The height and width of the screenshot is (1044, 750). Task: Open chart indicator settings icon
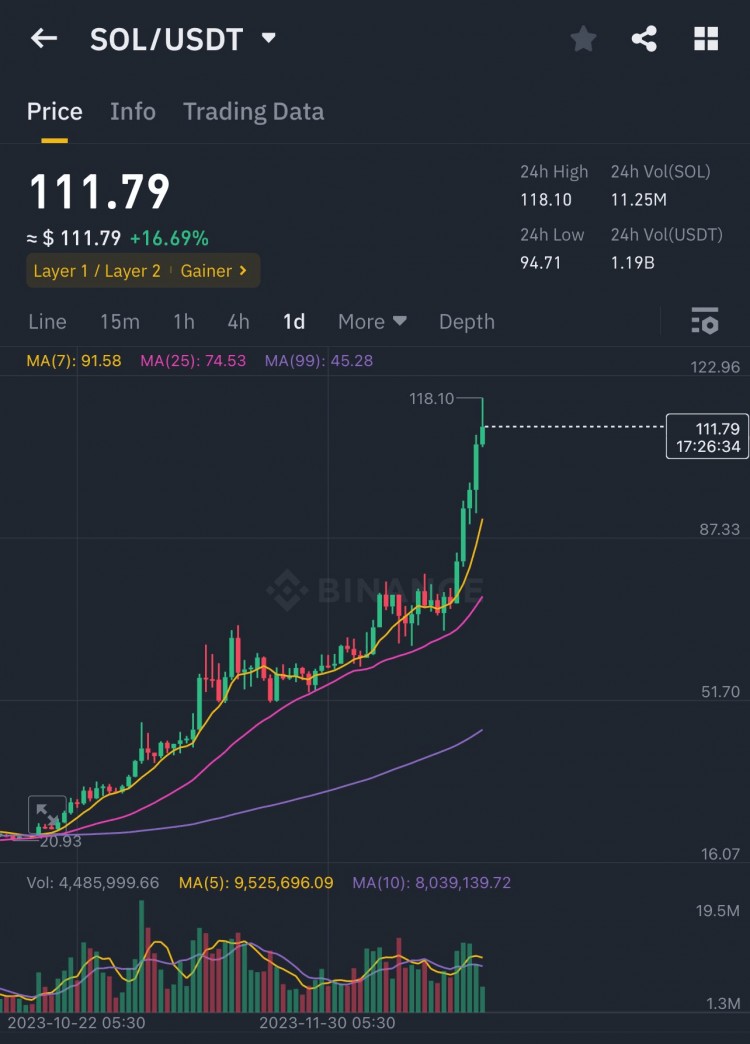click(x=705, y=321)
